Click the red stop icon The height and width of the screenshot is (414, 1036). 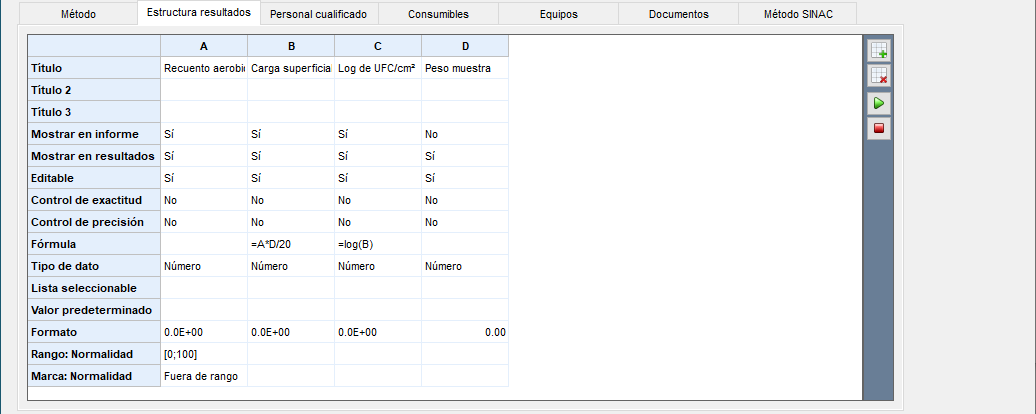(x=879, y=128)
